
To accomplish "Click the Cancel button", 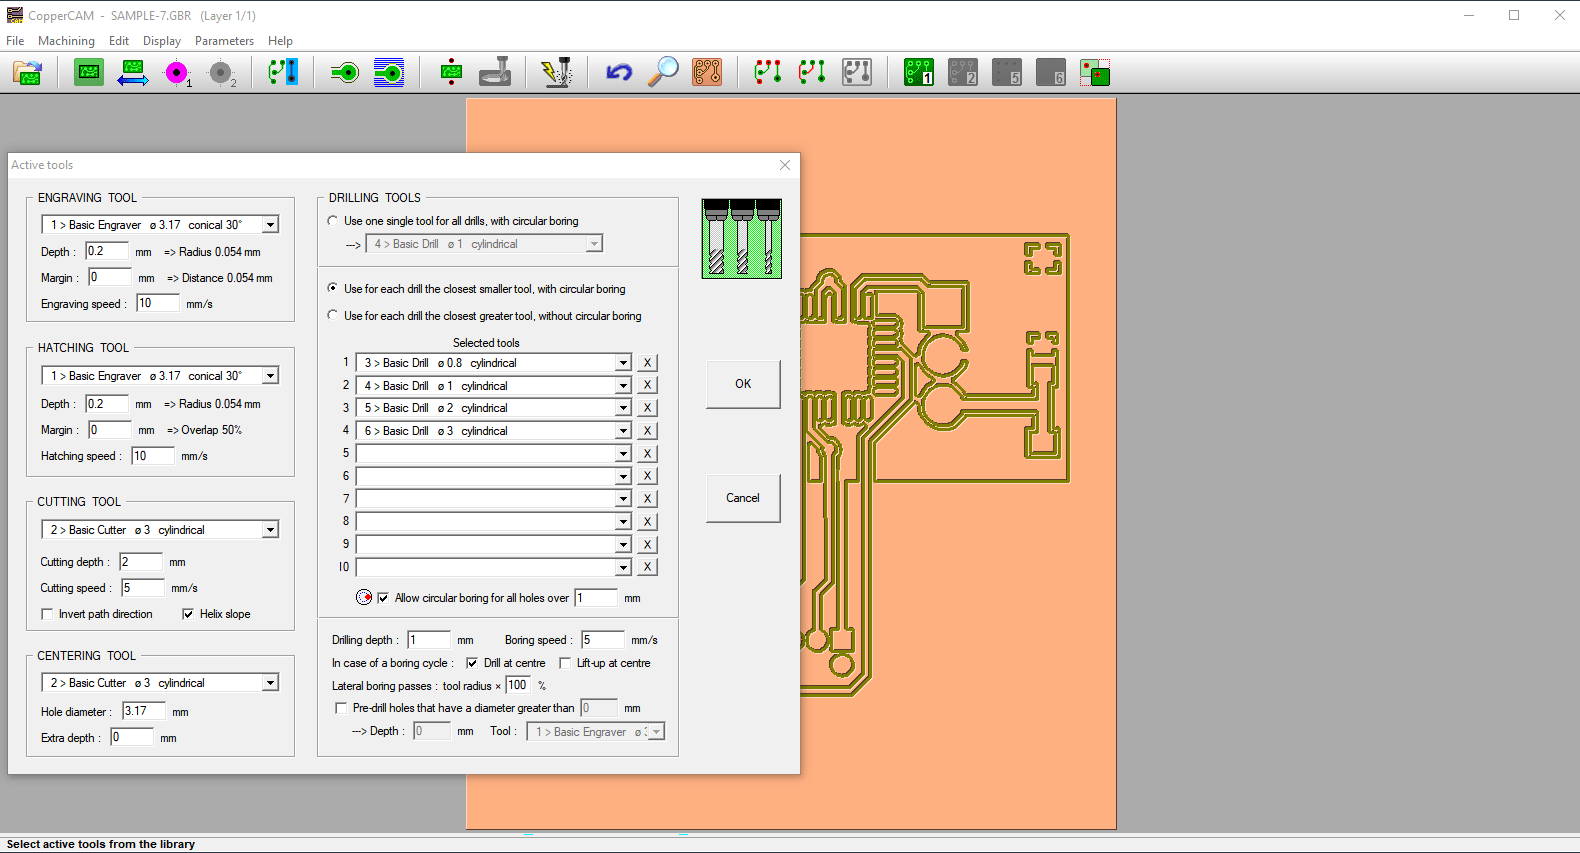I will pos(743,498).
